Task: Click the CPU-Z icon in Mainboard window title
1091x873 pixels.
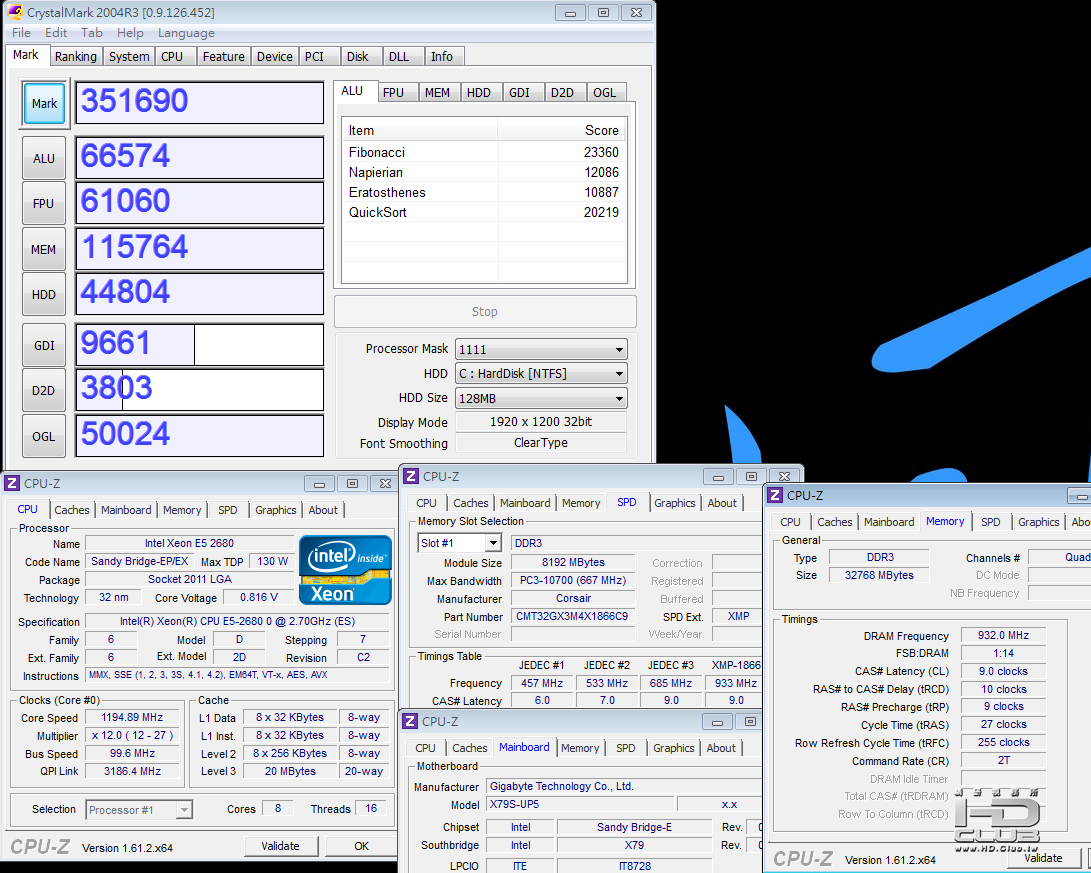Action: click(x=410, y=722)
